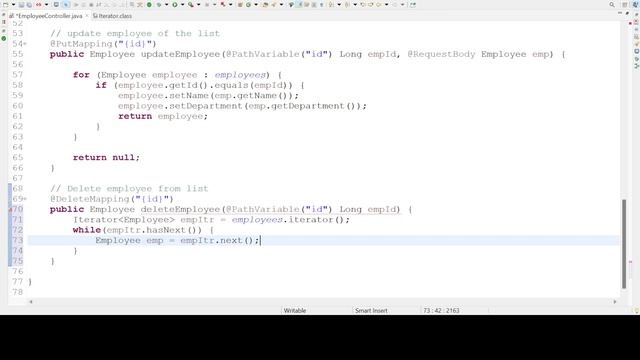
Task: Open the Next Annotation dropdown arrow
Action: coord(339,4)
